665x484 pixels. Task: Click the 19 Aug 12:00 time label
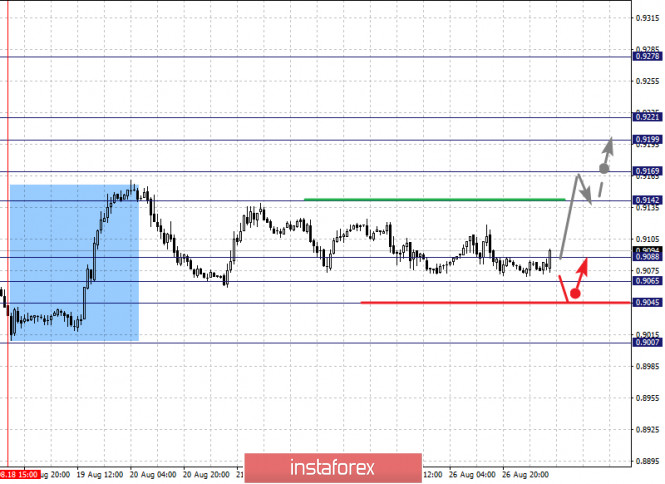100,475
